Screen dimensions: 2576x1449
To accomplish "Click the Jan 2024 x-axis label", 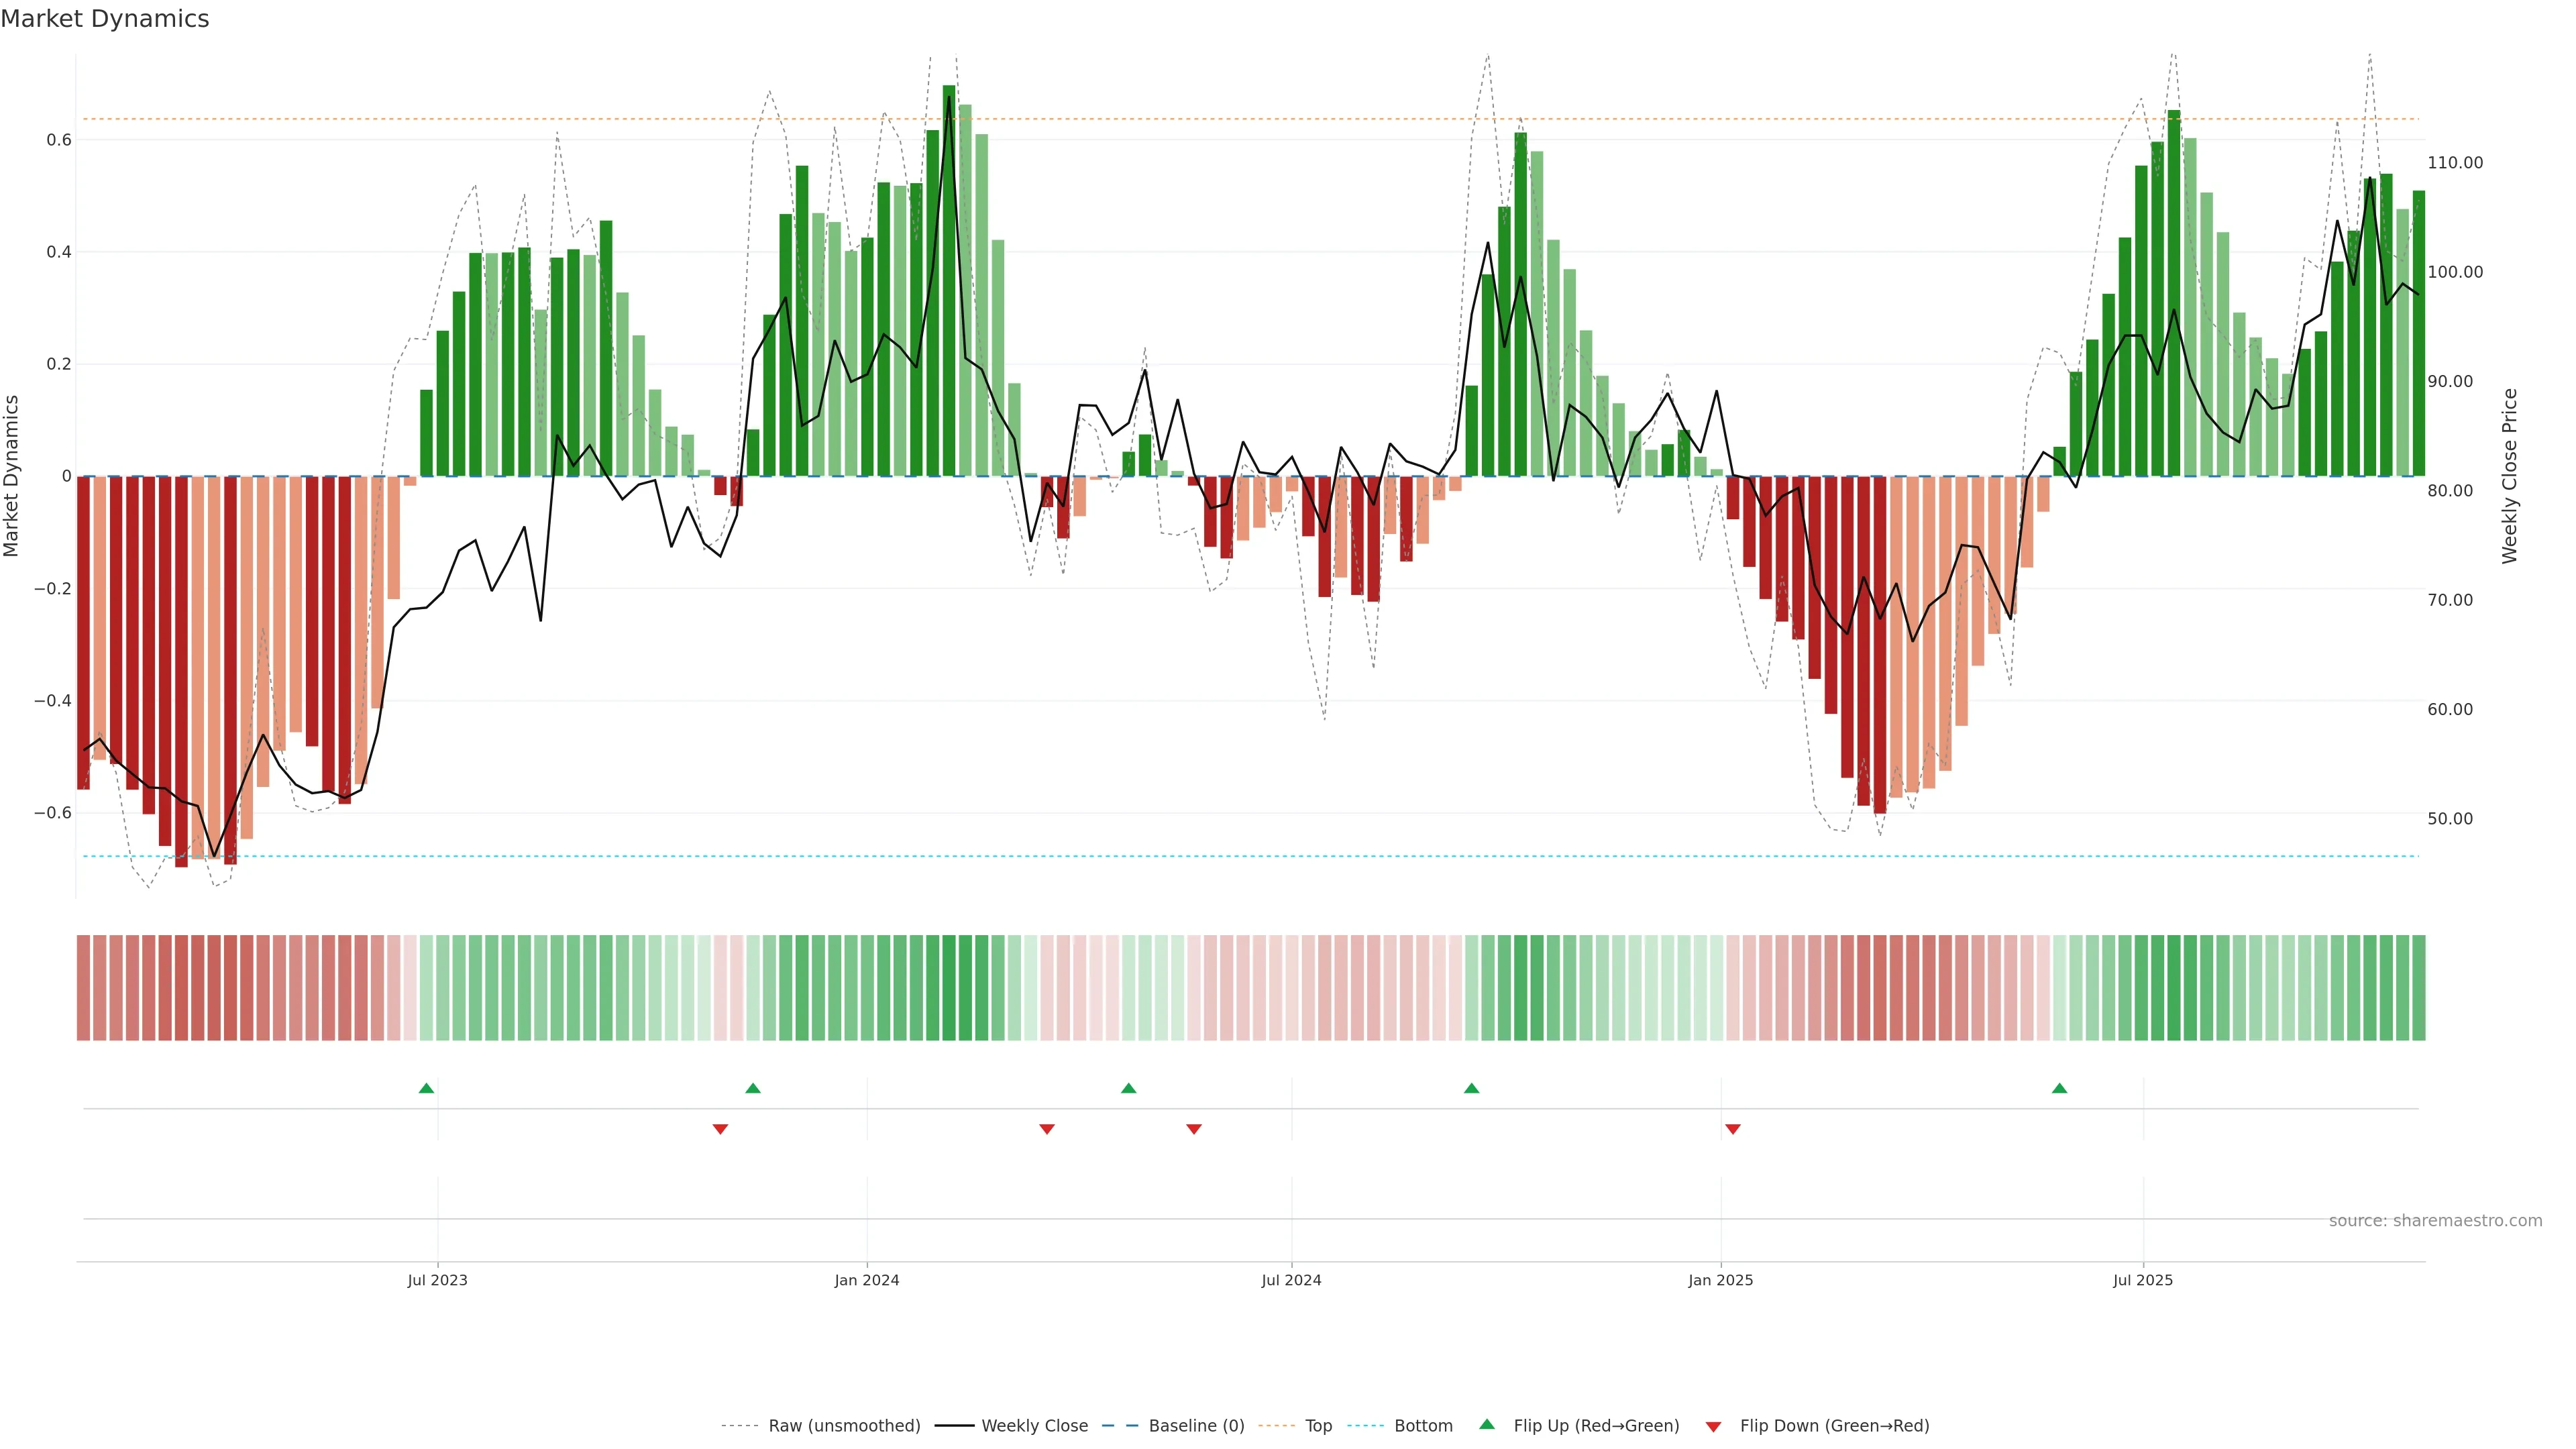I will pyautogui.click(x=867, y=1280).
